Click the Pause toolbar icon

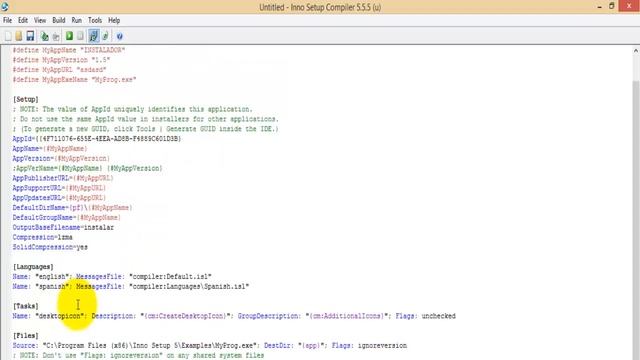tap(80, 36)
